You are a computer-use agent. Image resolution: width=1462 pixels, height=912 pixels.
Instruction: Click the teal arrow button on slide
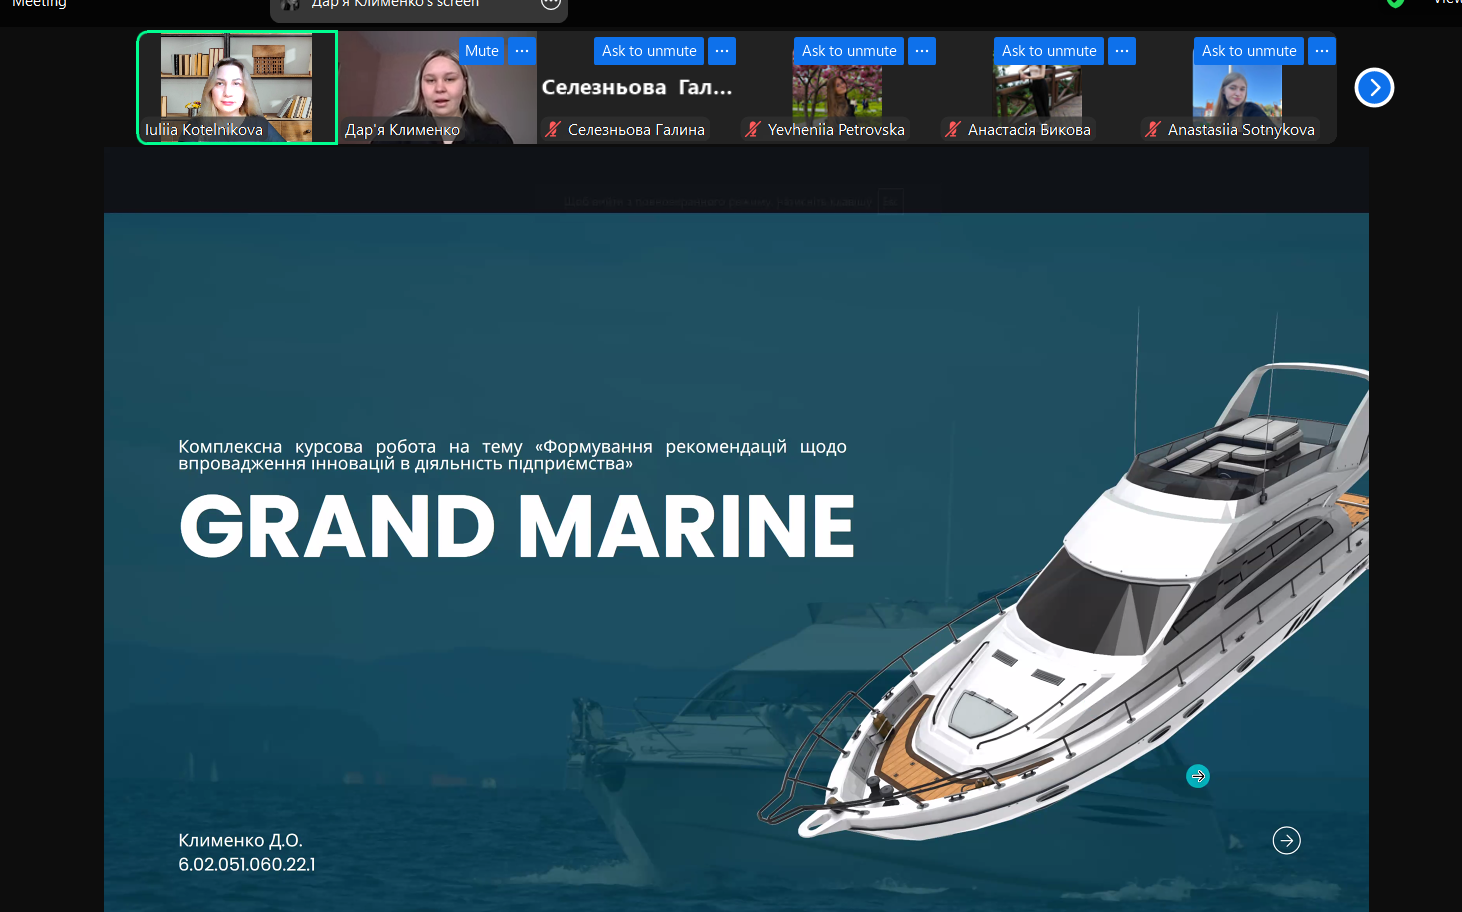[1198, 776]
